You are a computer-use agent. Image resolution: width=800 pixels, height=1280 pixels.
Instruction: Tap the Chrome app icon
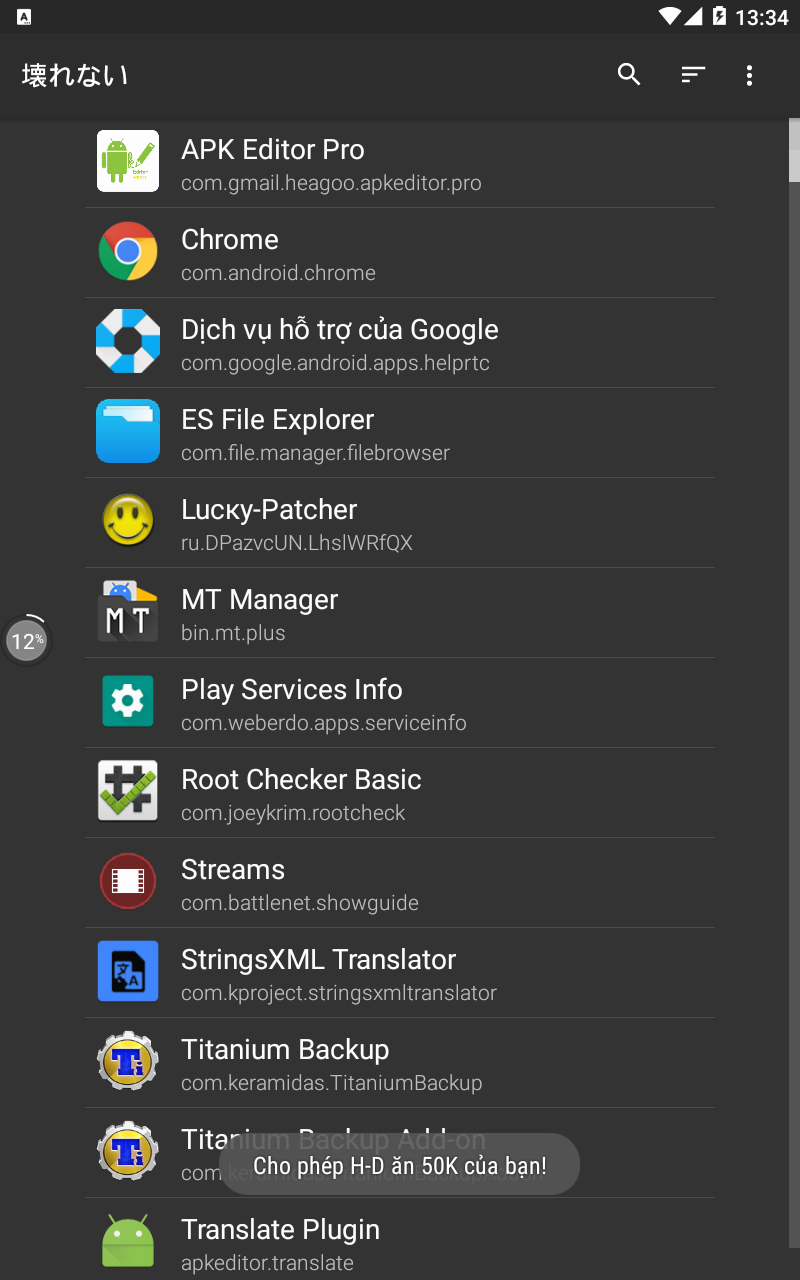[x=128, y=251]
